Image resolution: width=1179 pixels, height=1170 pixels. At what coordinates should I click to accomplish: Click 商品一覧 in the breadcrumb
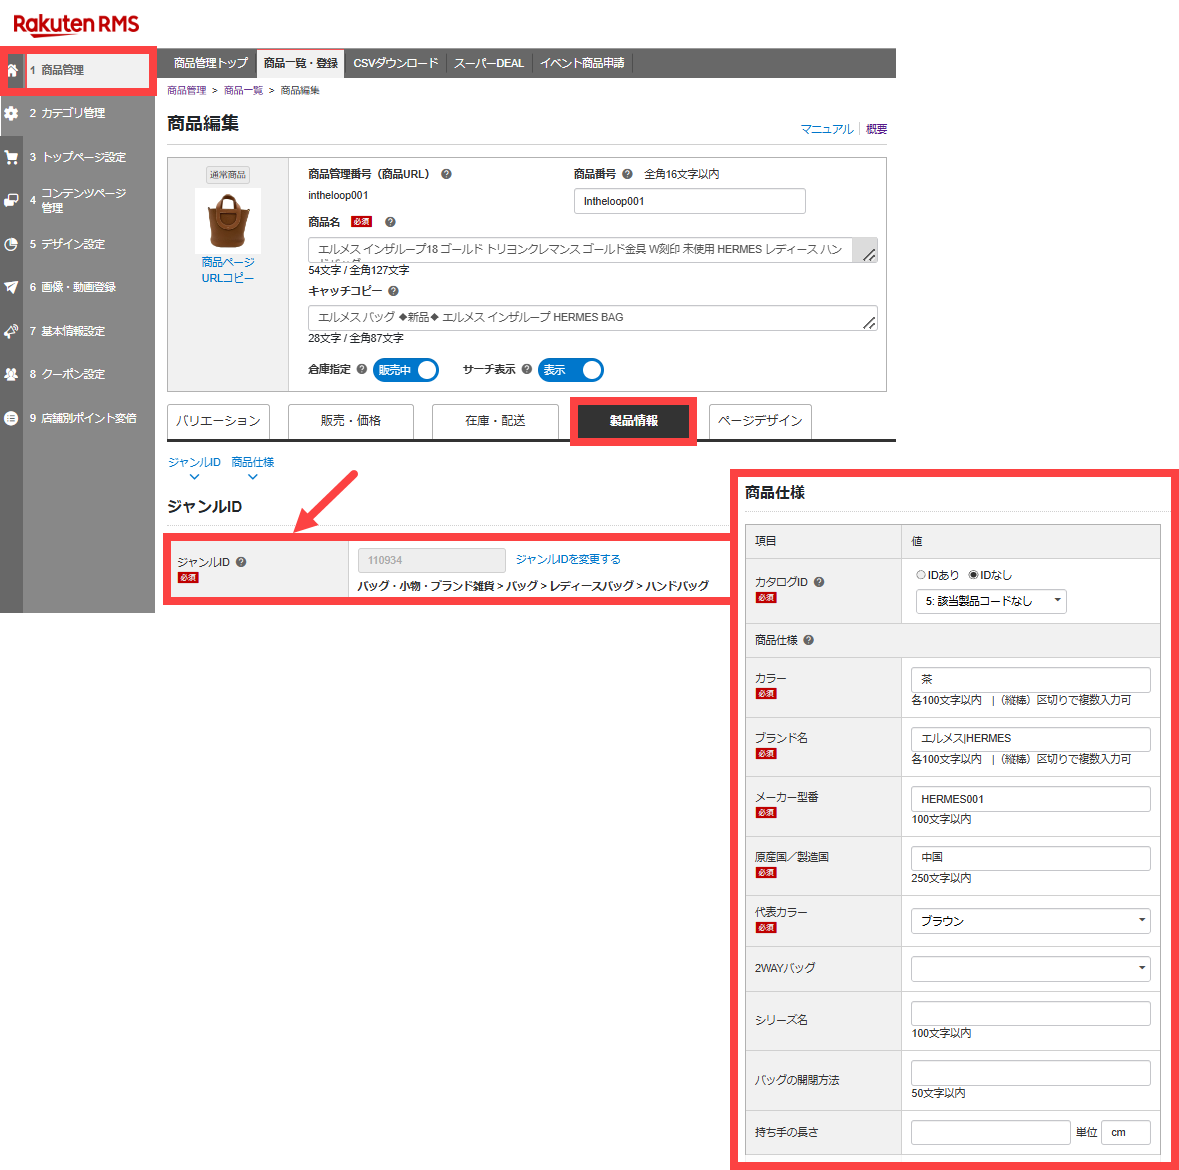[244, 90]
